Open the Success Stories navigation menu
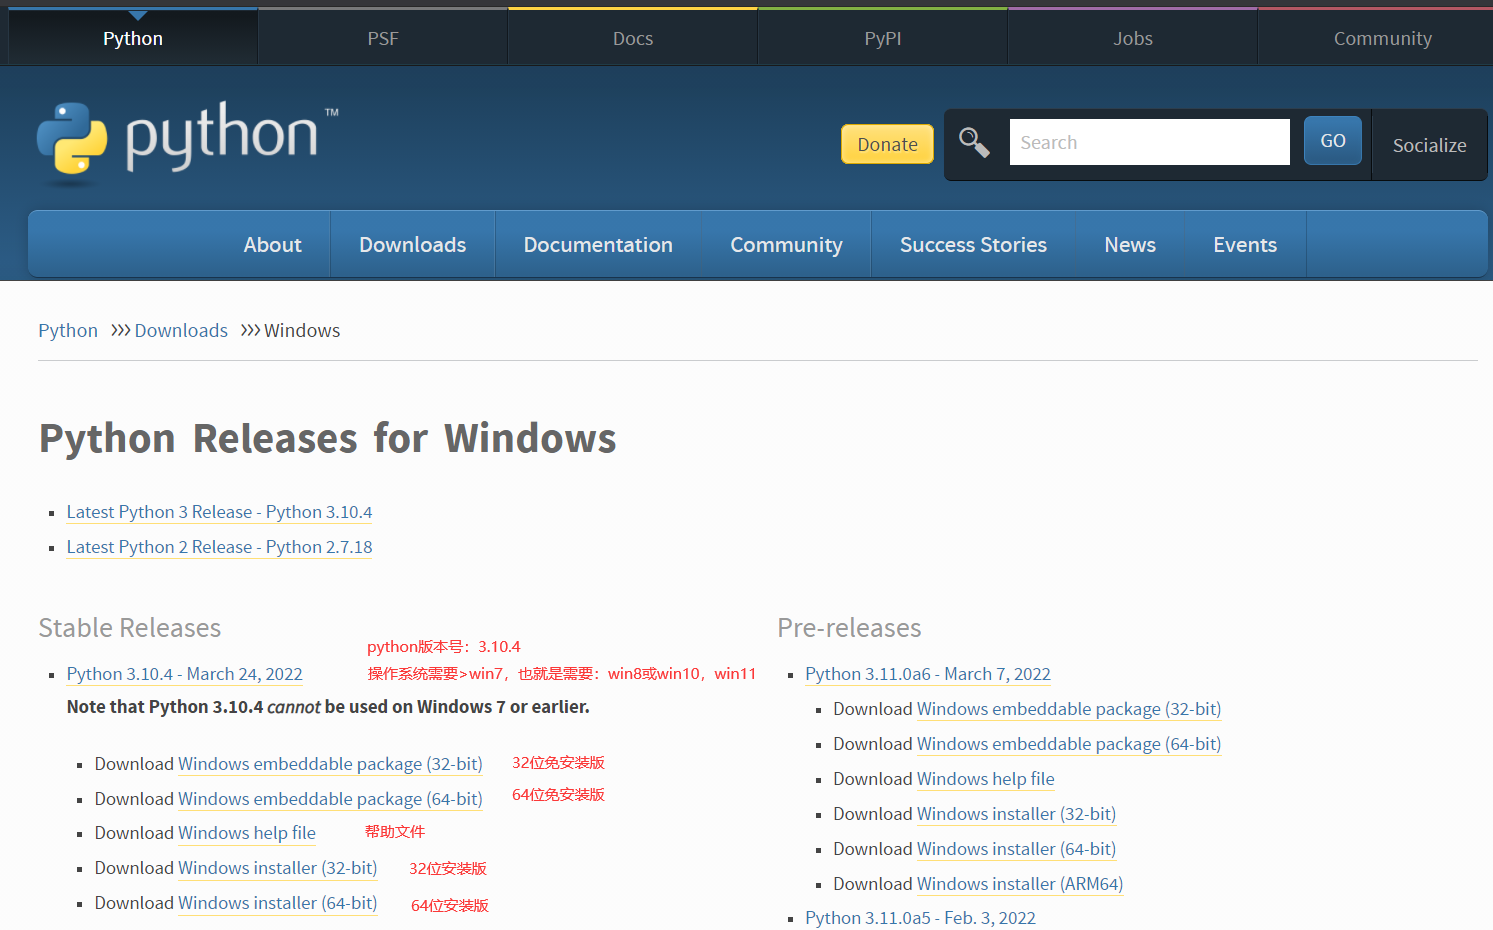The height and width of the screenshot is (930, 1493). point(973,245)
